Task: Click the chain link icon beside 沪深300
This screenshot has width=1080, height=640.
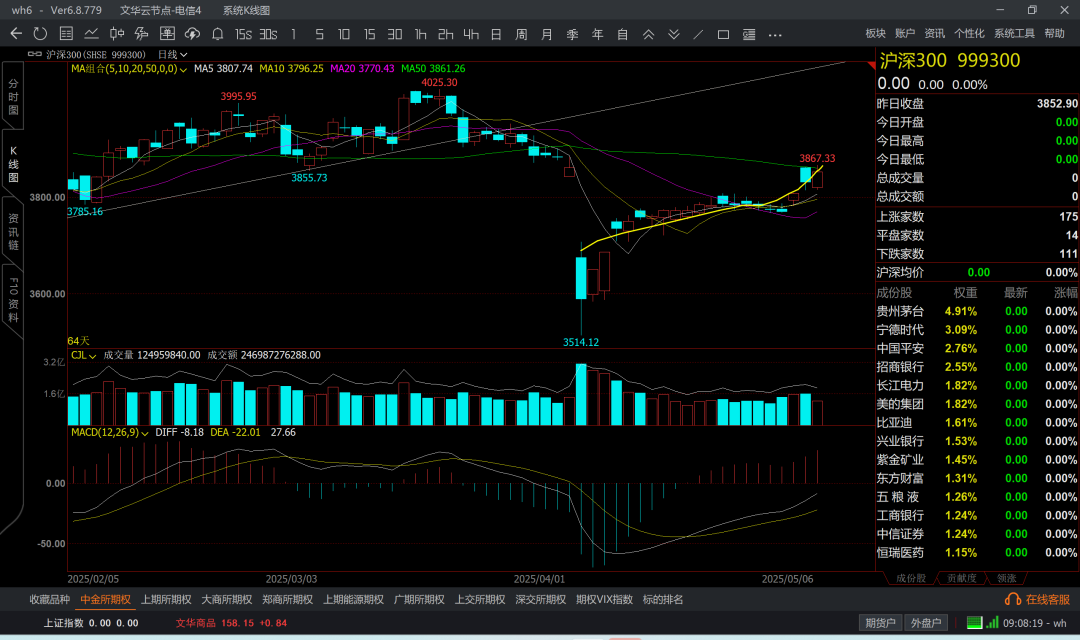Action: point(36,54)
